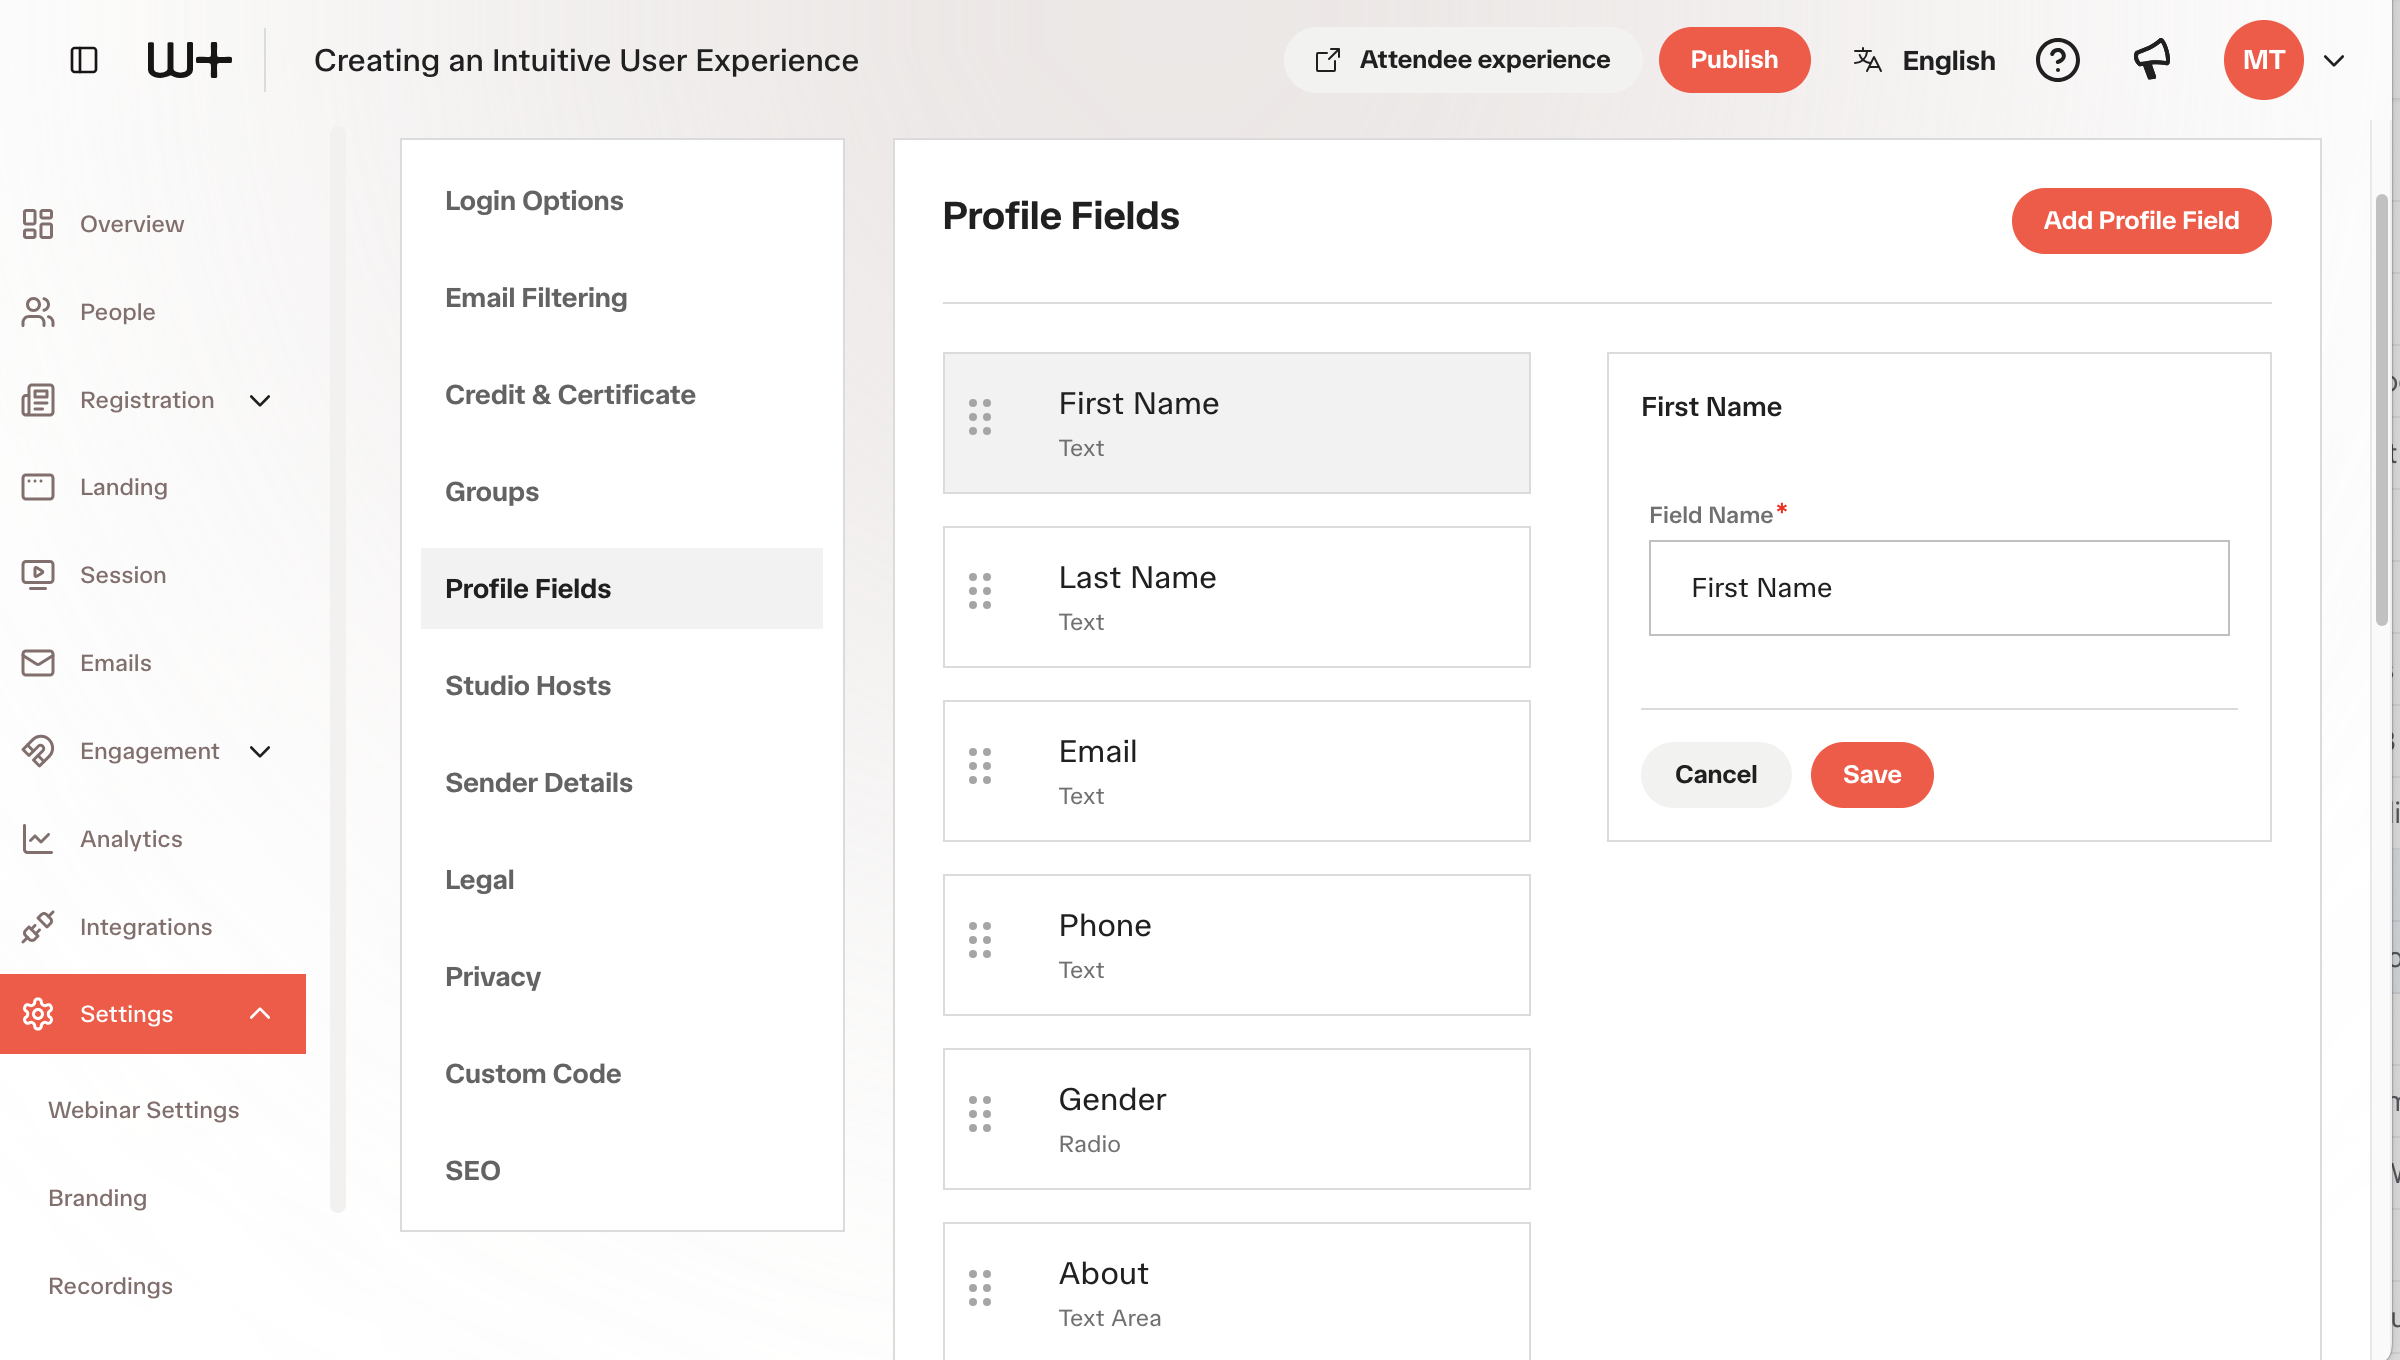Image resolution: width=2400 pixels, height=1360 pixels.
Task: Click the language translate icon
Action: 1867,60
